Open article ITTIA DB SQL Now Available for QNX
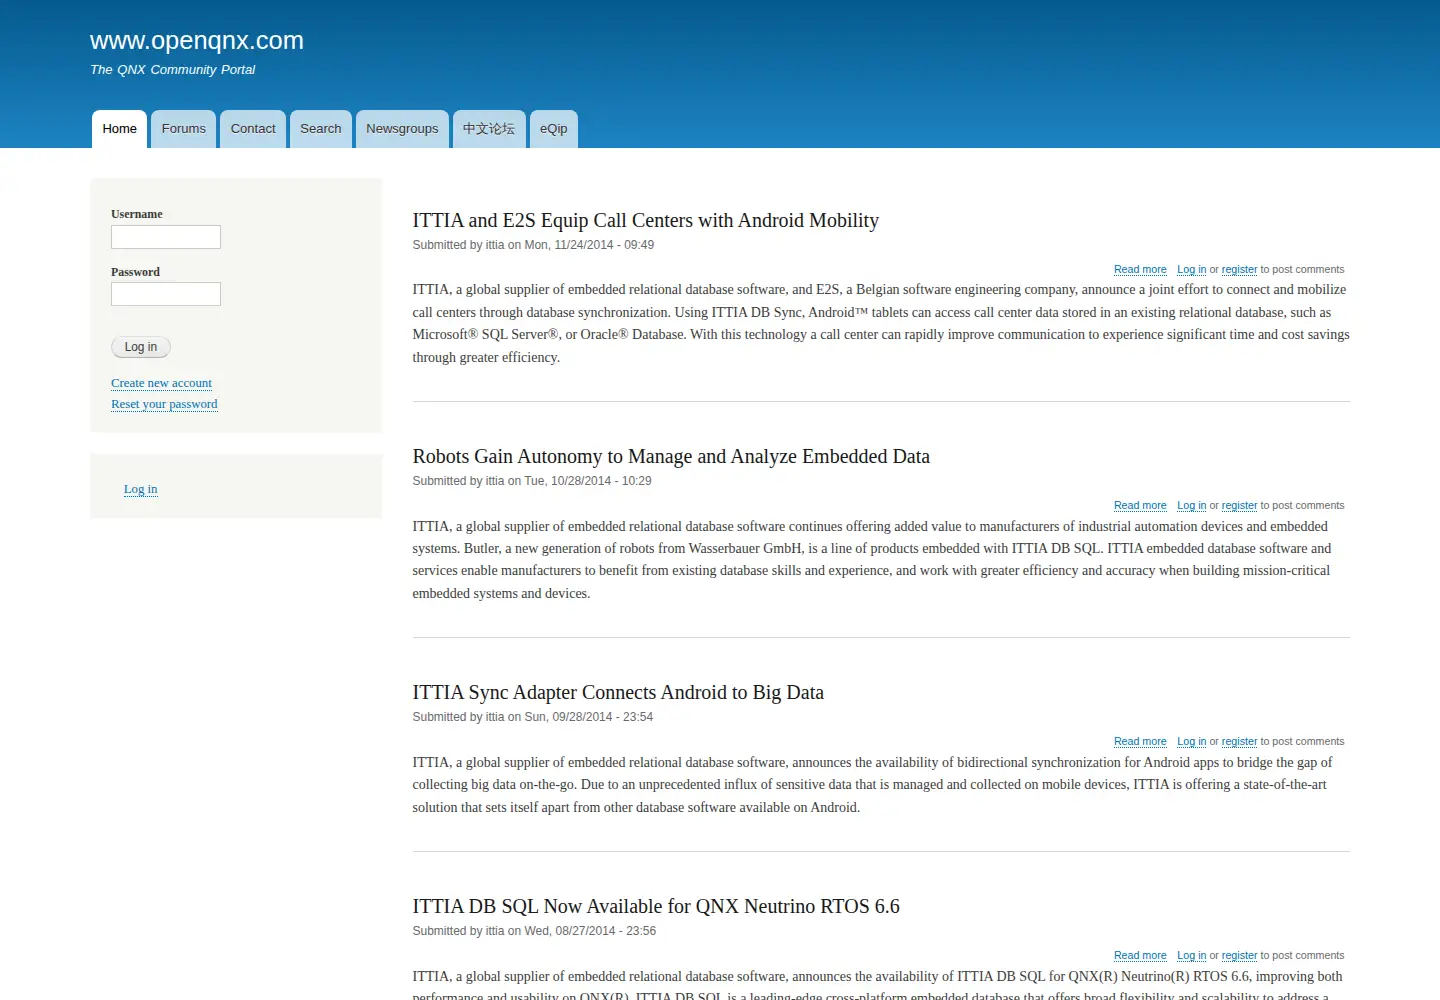Viewport: 1440px width, 1000px height. pyautogui.click(x=656, y=906)
